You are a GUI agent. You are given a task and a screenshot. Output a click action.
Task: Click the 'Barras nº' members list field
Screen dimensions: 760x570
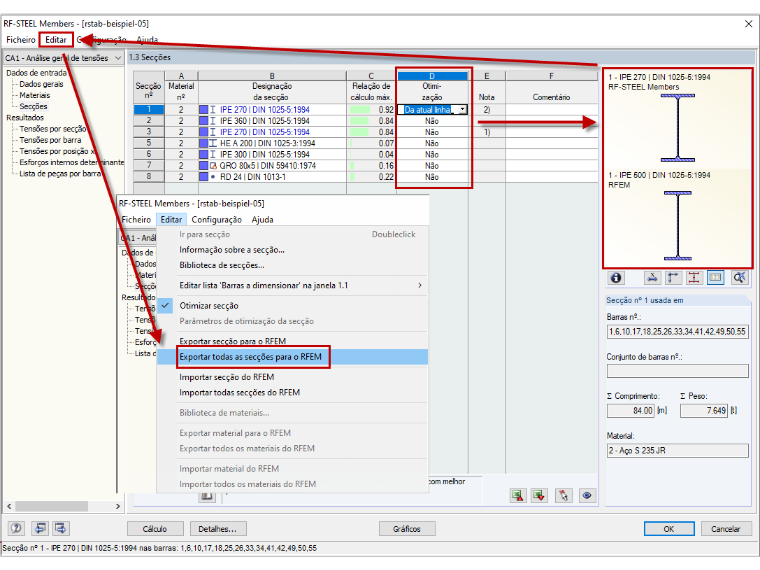point(677,332)
